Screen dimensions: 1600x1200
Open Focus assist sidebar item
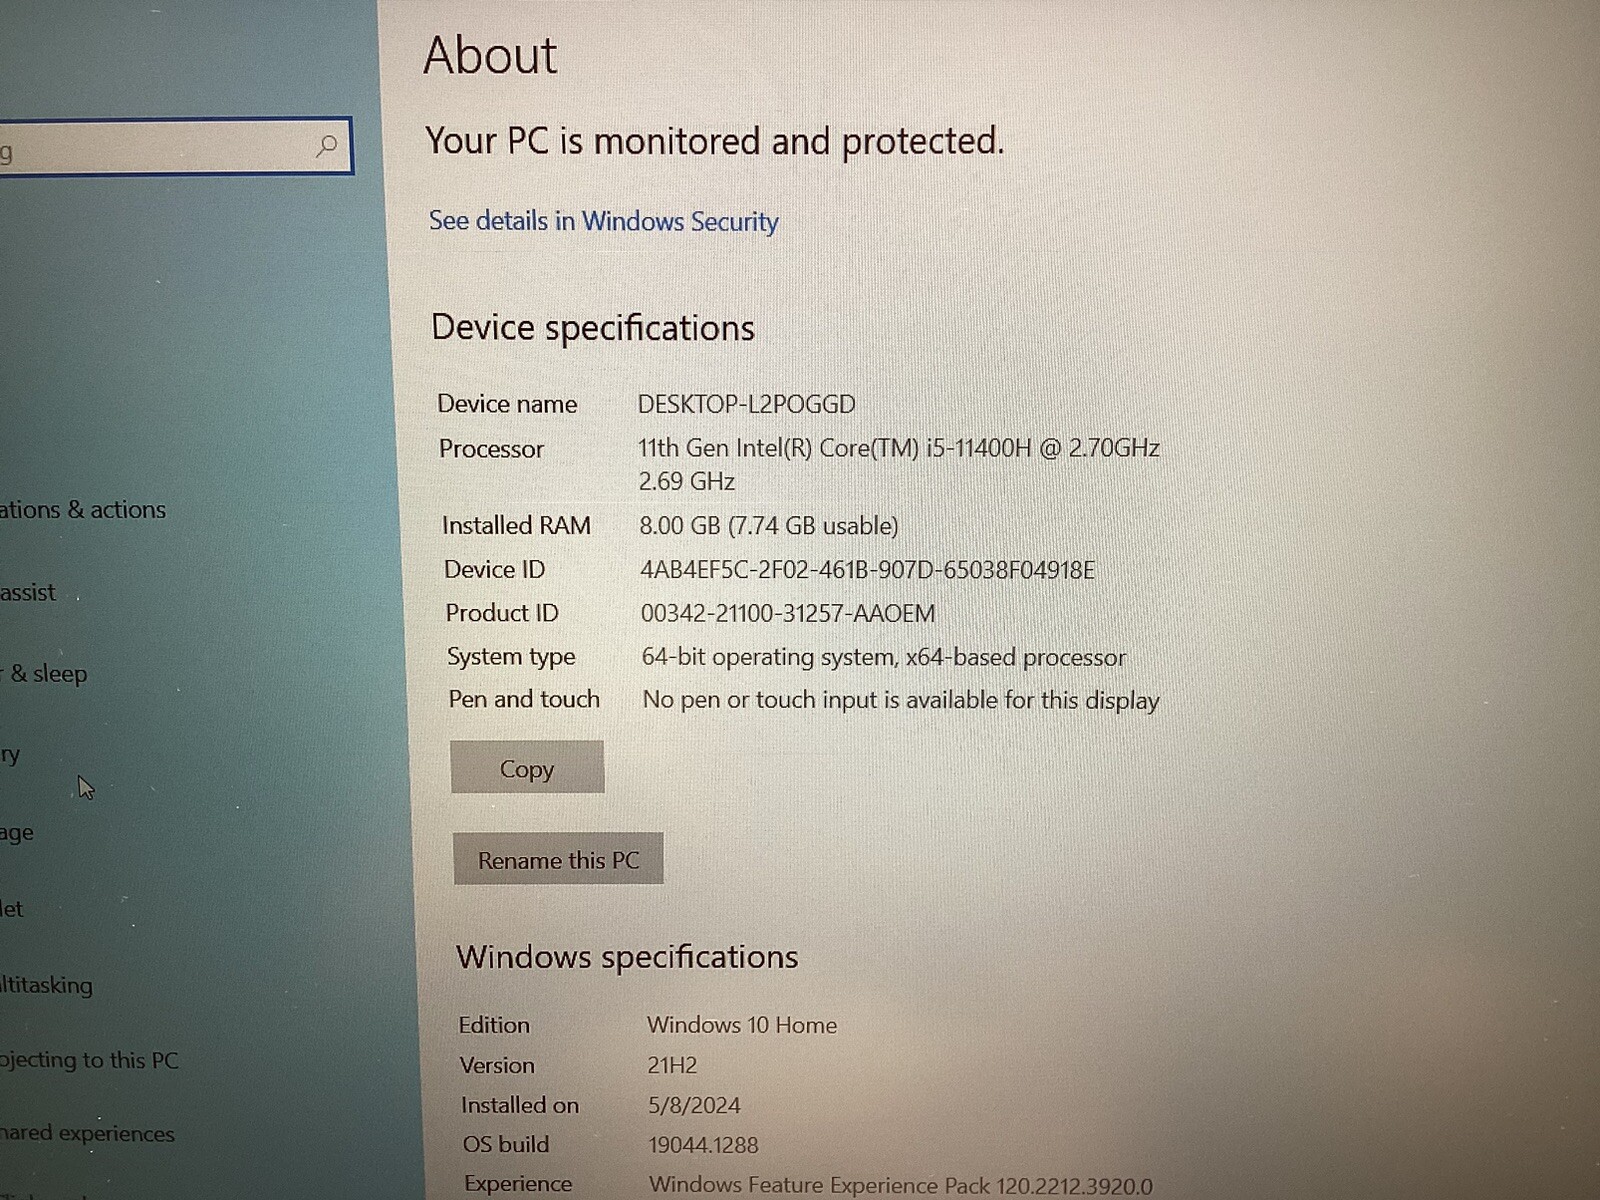[x=28, y=593]
